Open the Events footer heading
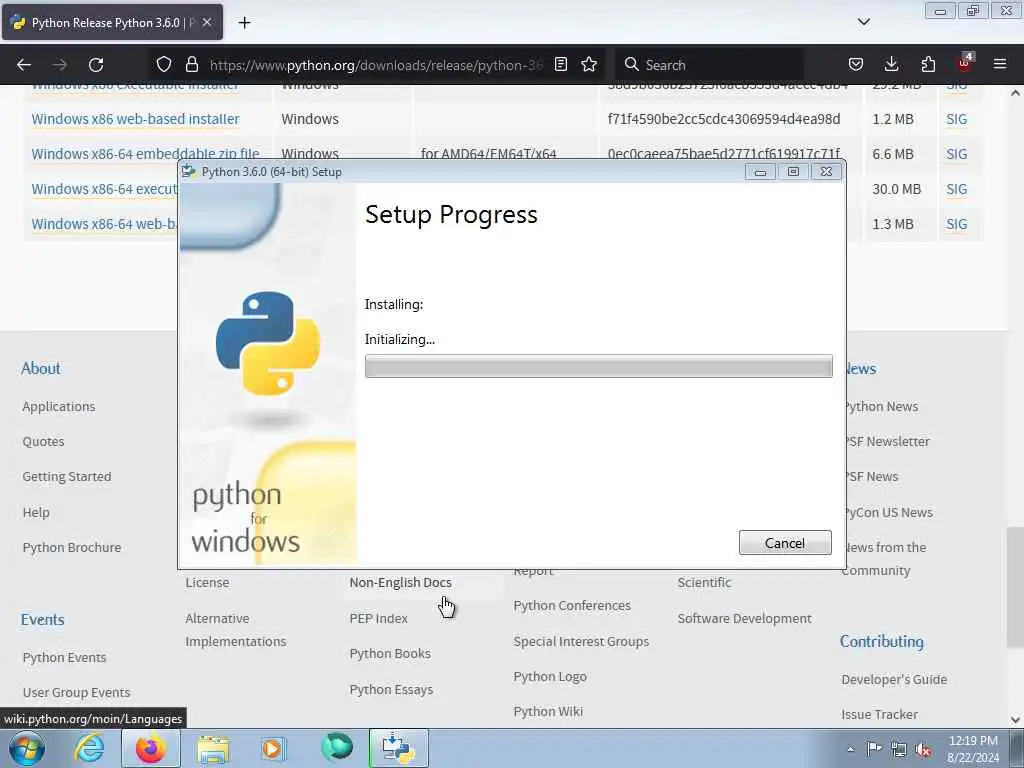This screenshot has height=768, width=1024. (42, 619)
